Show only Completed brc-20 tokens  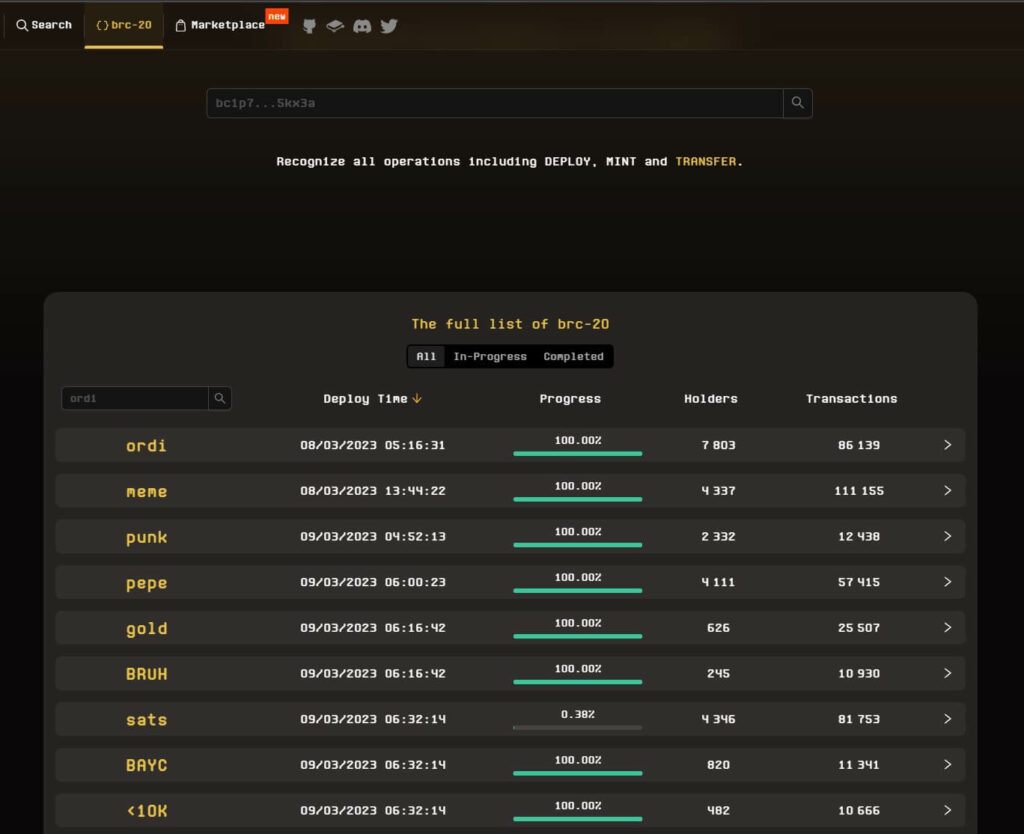573,357
